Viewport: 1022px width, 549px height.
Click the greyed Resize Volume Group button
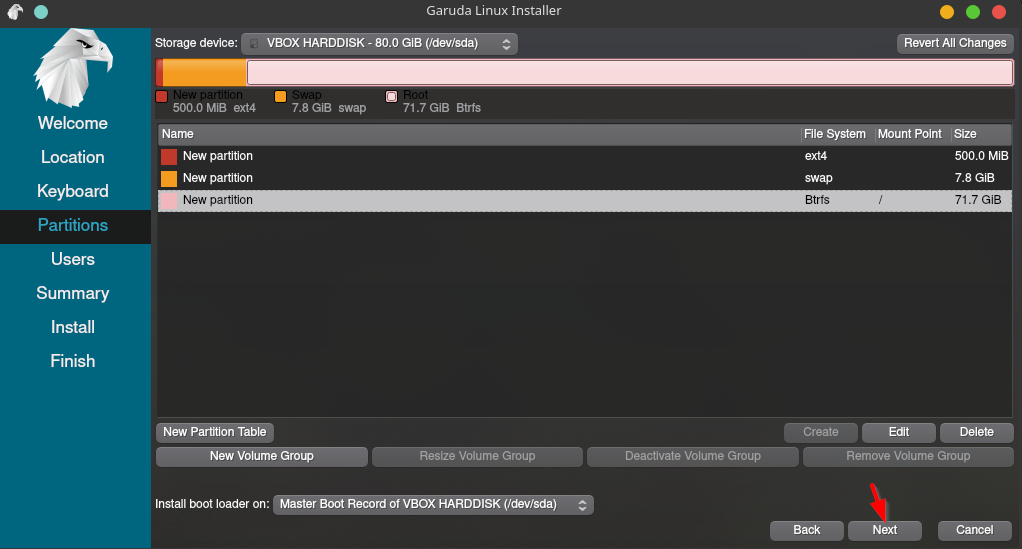(477, 456)
